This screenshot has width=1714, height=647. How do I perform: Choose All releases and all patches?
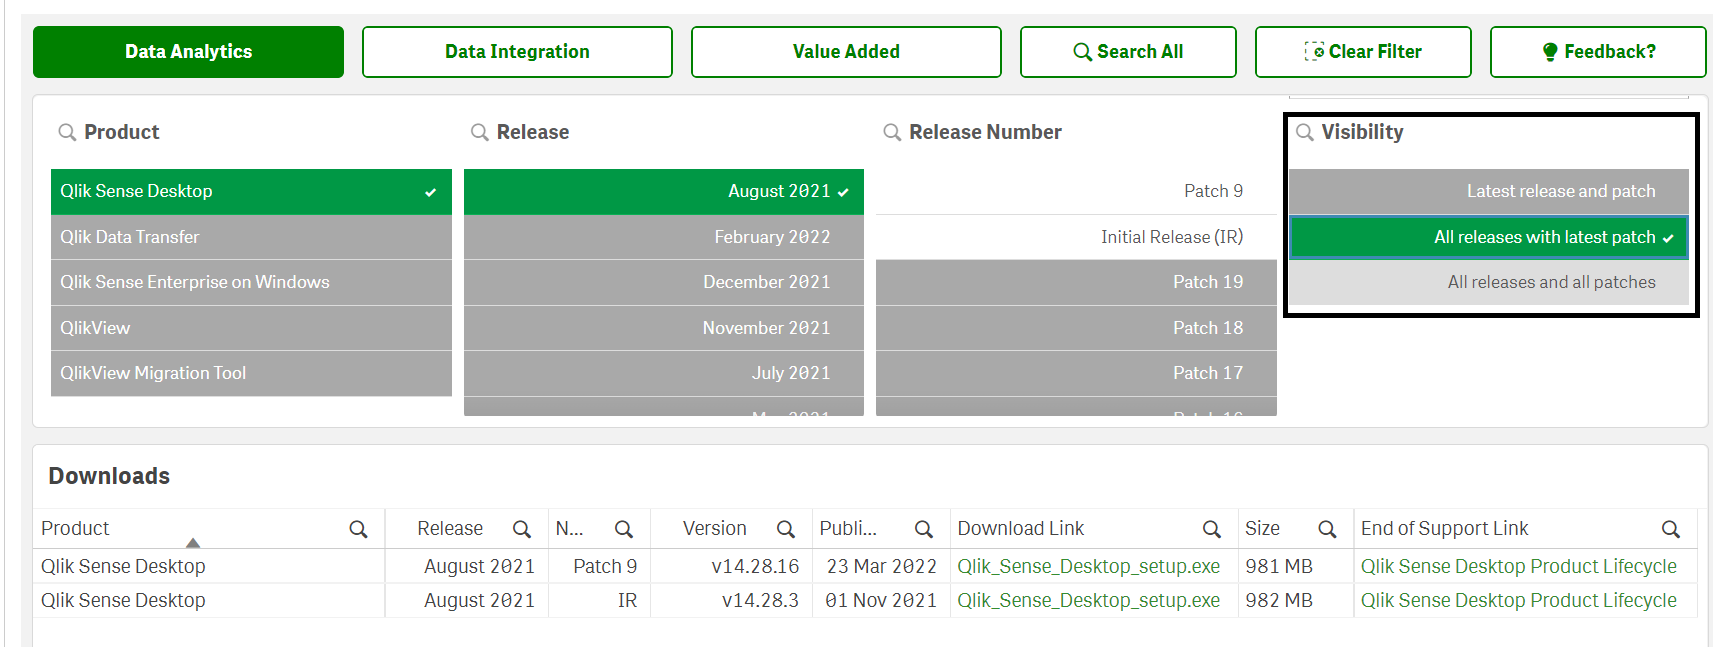tap(1489, 282)
